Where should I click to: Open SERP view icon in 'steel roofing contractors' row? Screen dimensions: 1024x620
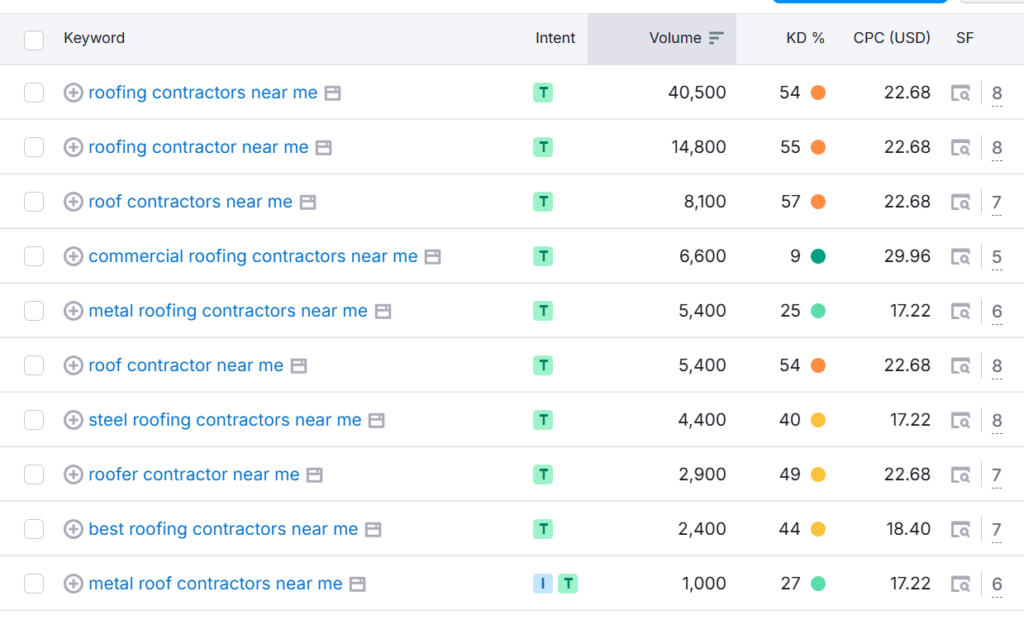pyautogui.click(x=961, y=421)
